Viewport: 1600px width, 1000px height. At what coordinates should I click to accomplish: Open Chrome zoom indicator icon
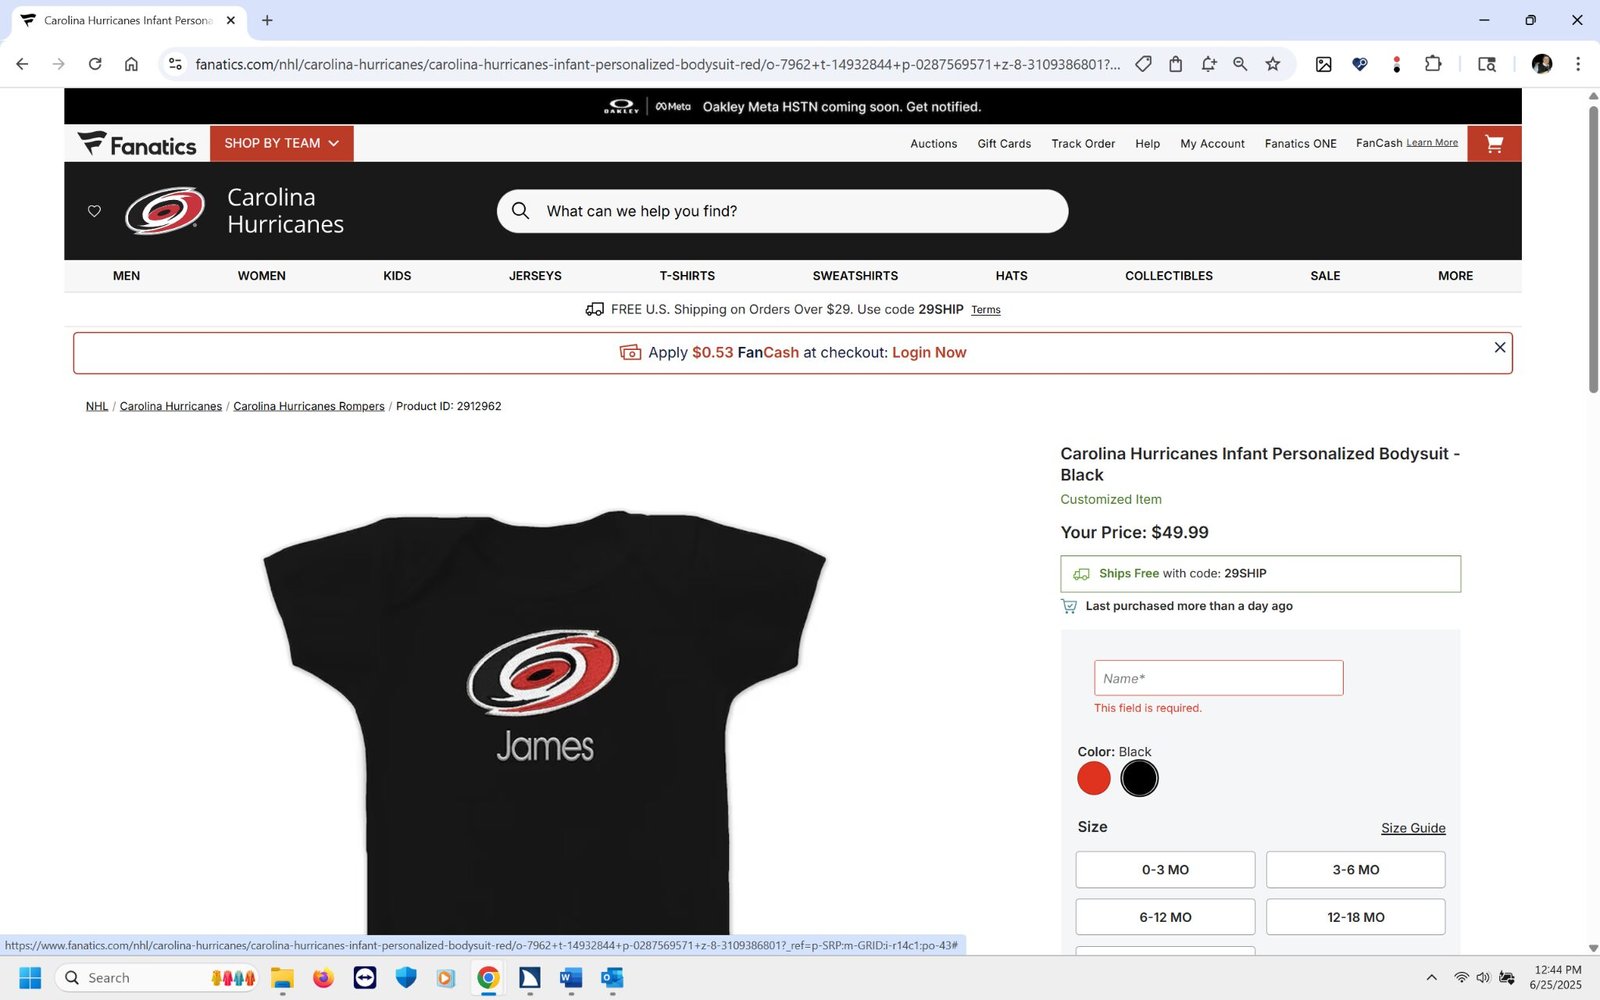[1240, 64]
